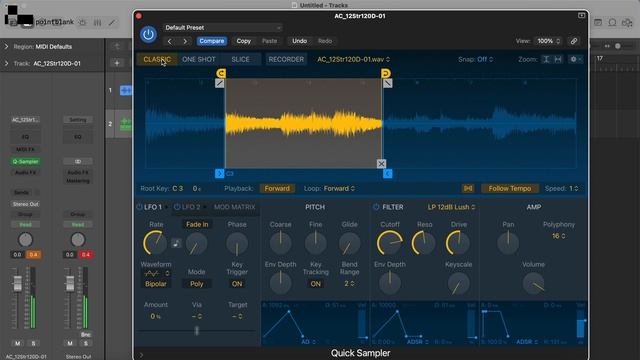Click the filter Reso knob
Image resolution: width=640 pixels, height=360 pixels.
(x=424, y=243)
